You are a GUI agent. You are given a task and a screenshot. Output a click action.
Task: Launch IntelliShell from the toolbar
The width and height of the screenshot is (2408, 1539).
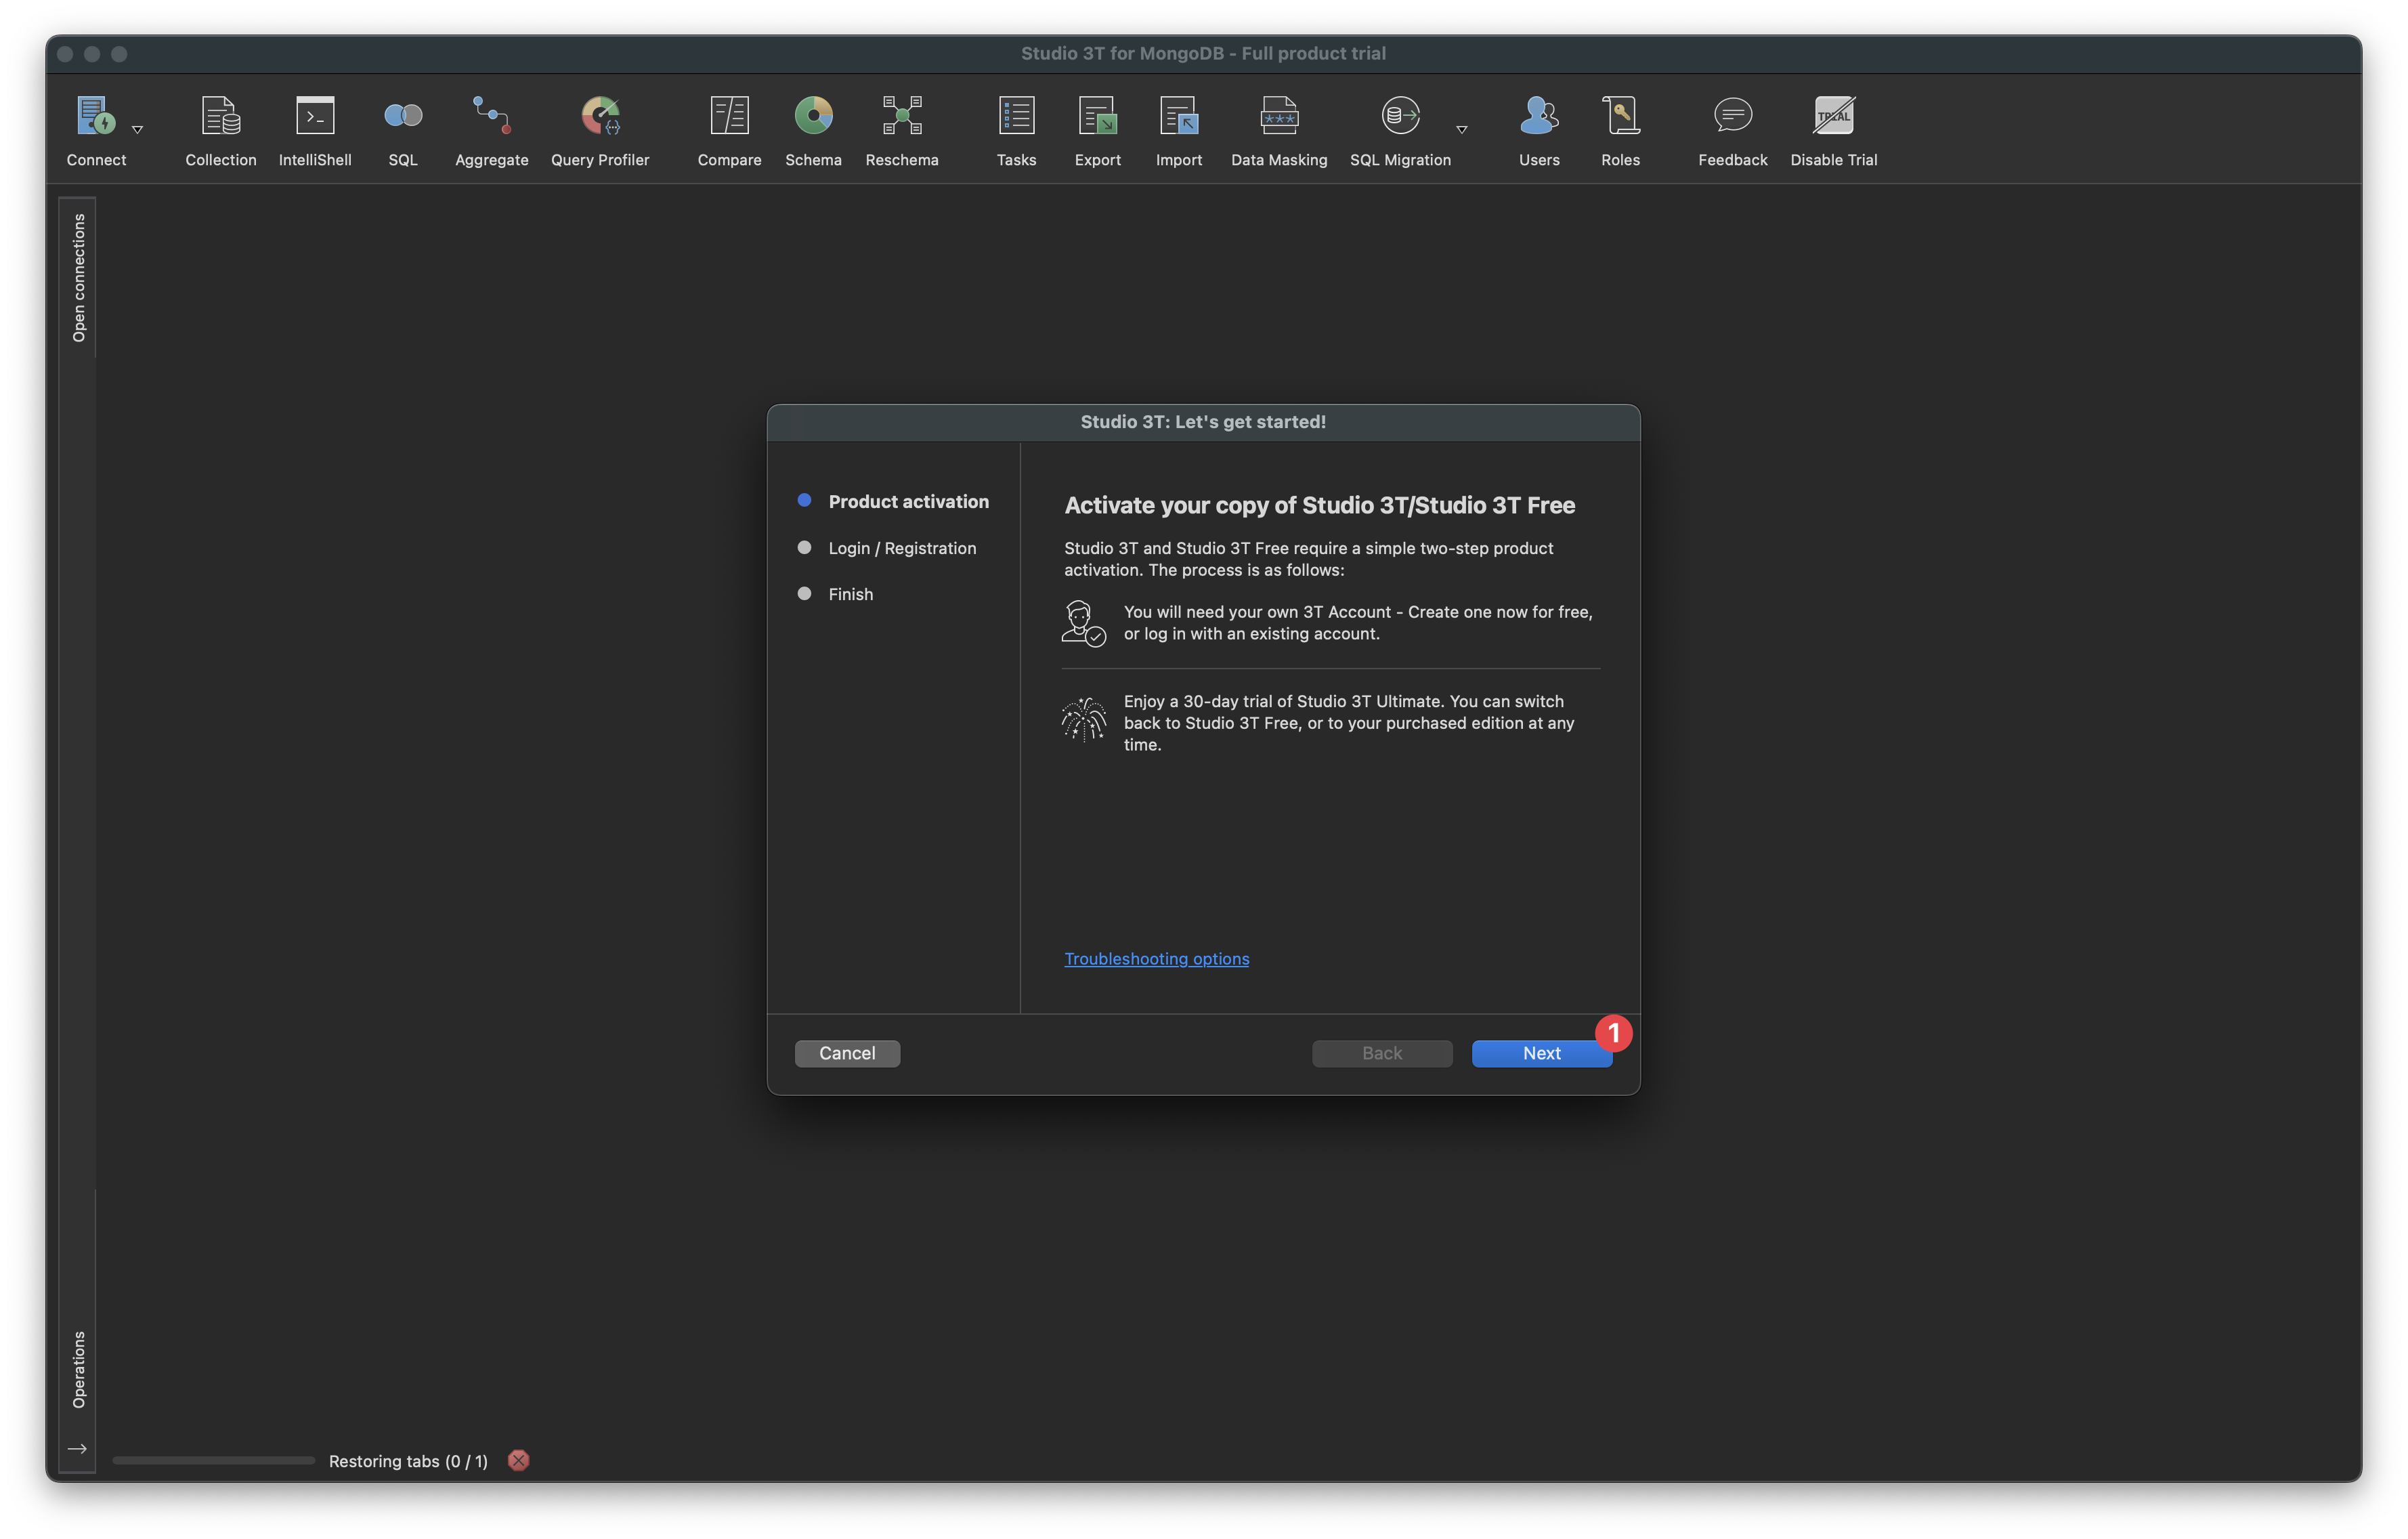coord(315,116)
